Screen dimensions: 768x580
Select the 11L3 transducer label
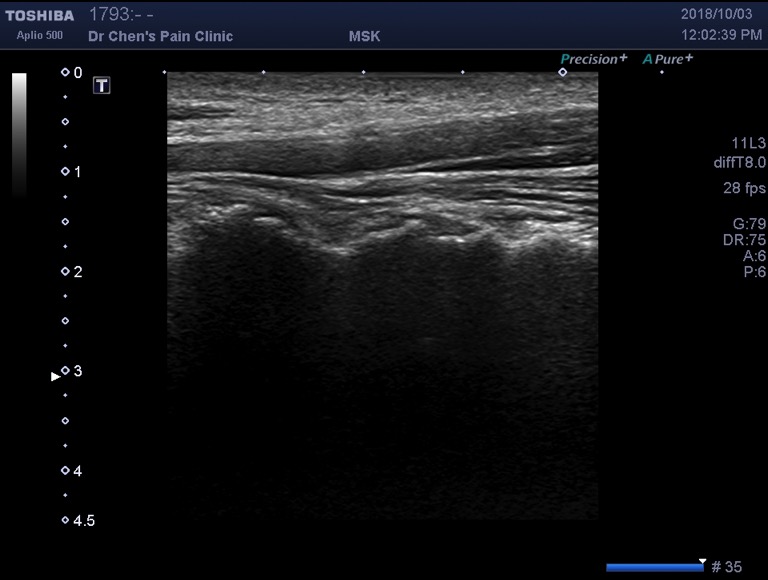pyautogui.click(x=747, y=143)
